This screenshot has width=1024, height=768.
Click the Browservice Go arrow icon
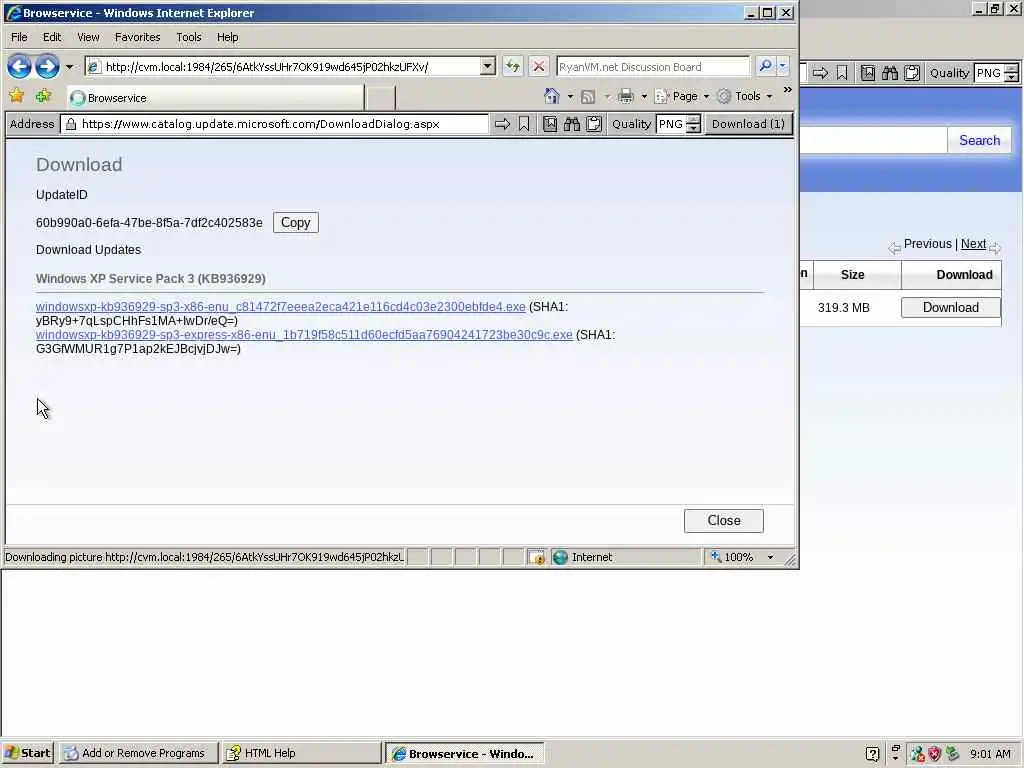point(502,124)
